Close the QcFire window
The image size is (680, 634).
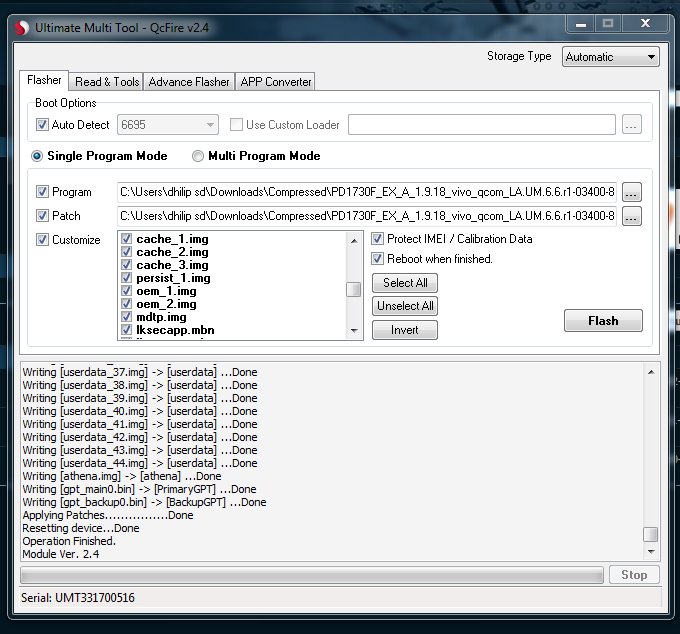click(645, 24)
